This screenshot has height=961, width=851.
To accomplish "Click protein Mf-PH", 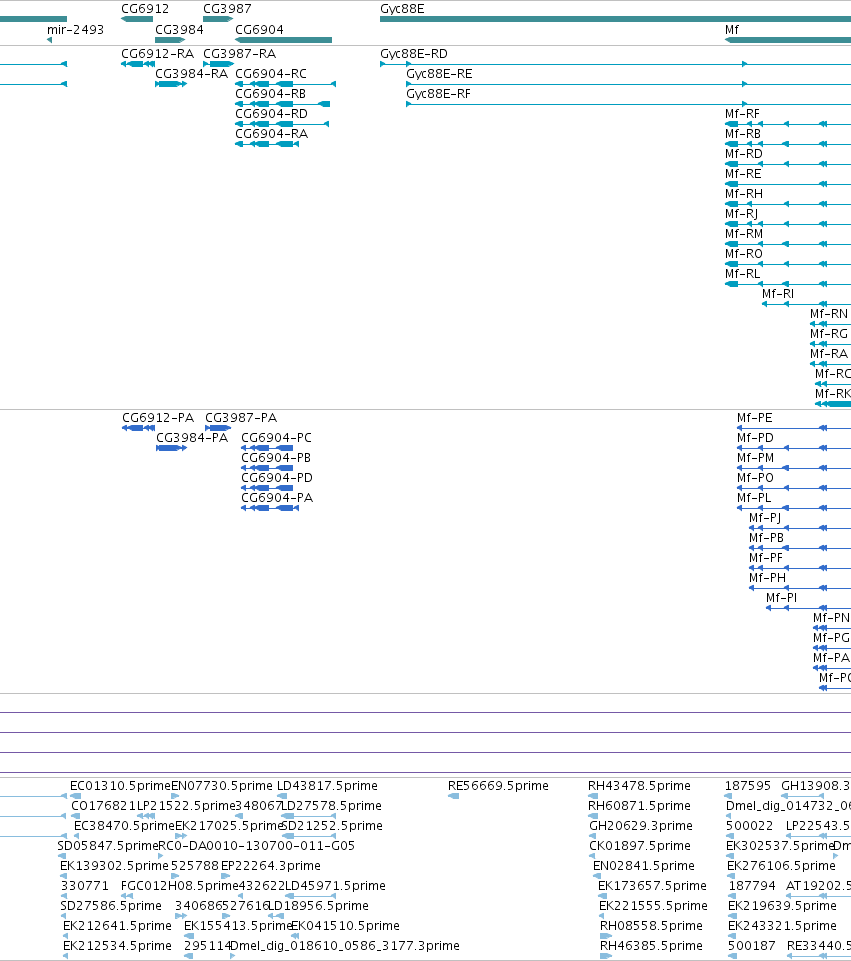I will (767, 578).
